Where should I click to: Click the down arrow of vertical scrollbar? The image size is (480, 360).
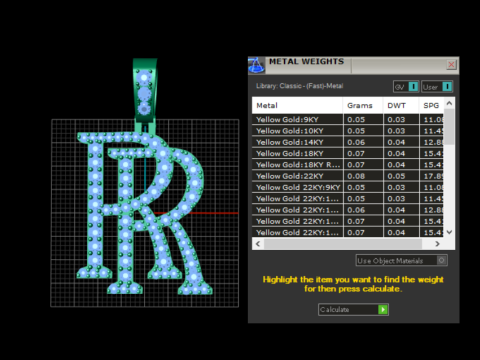coord(449,232)
